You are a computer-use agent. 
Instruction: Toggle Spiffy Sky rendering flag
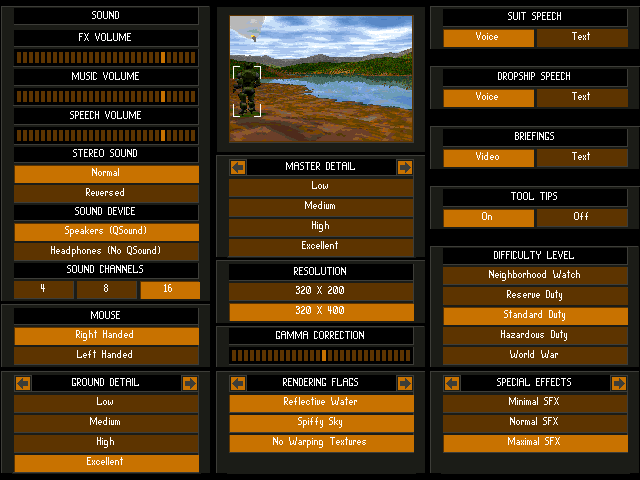point(321,423)
